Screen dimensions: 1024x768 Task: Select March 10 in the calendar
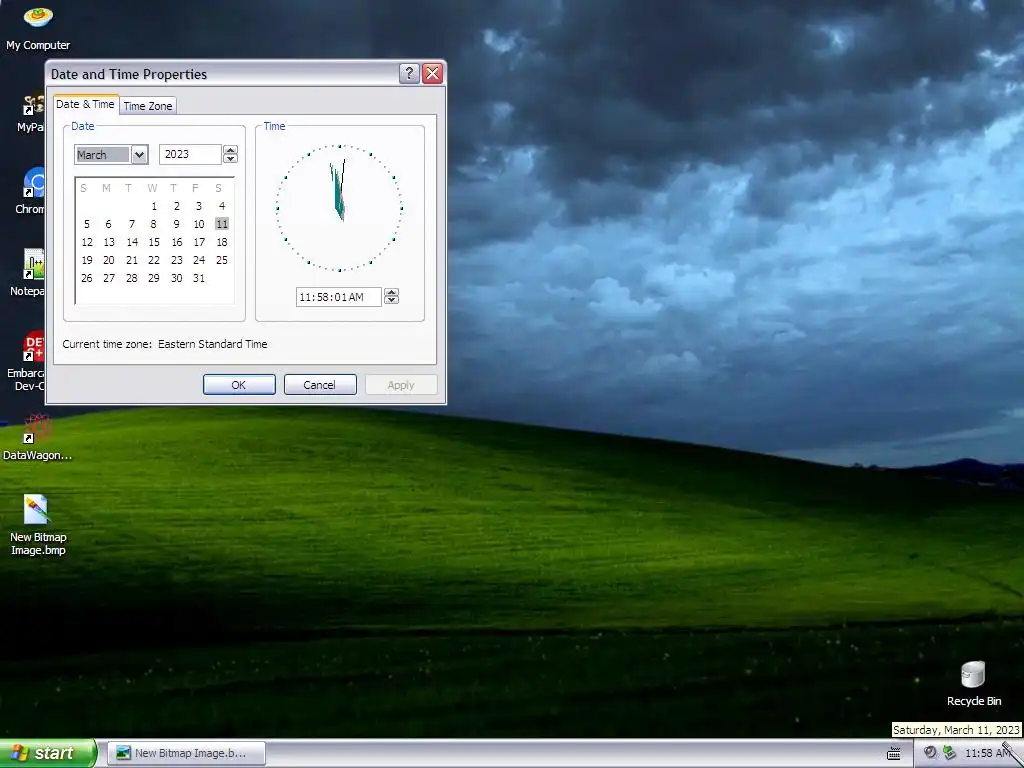click(199, 224)
